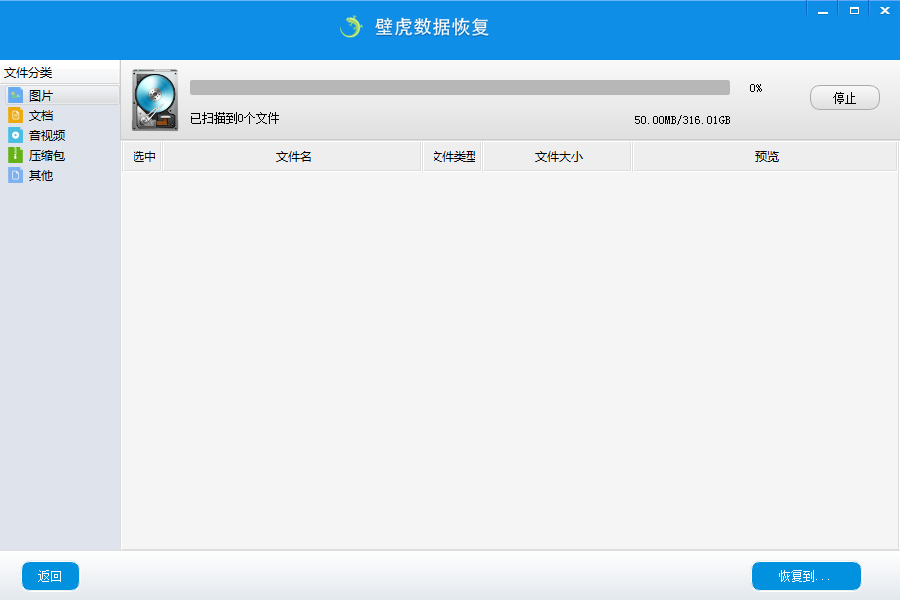Viewport: 900px width, 600px height.
Task: Sort by 文件大小 column header
Action: 558,156
